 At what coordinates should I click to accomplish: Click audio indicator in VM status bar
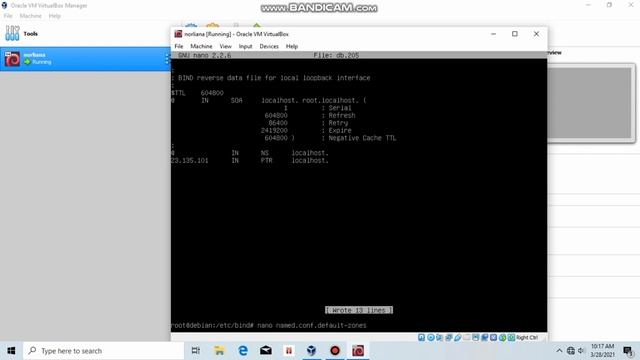[440, 338]
